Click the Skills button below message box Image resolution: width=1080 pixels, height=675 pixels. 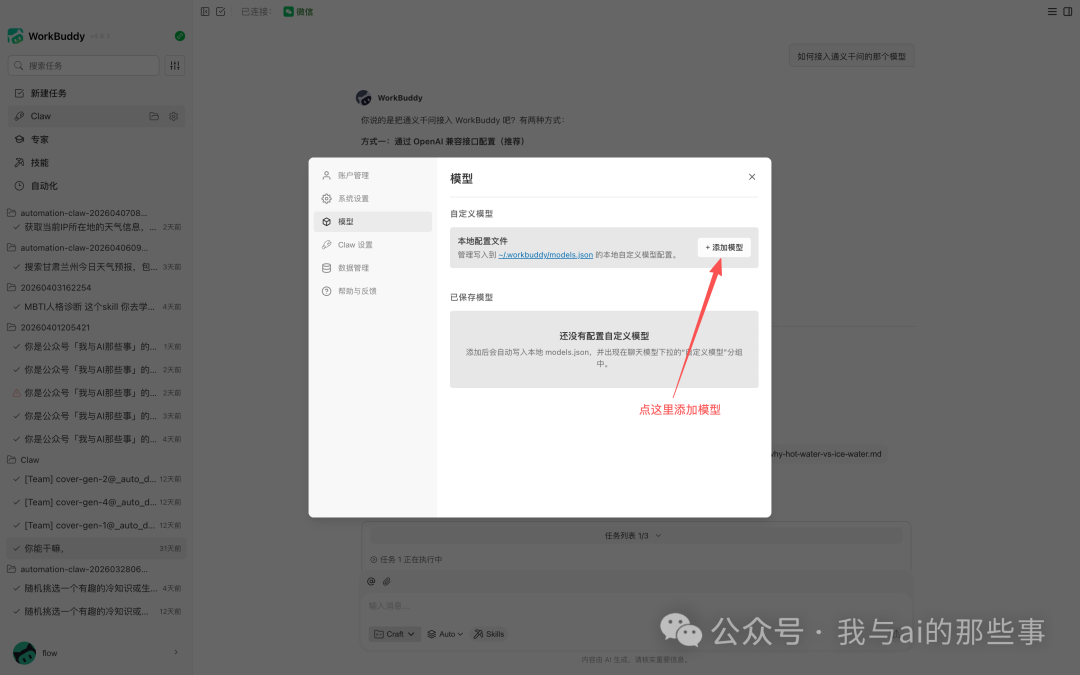pyautogui.click(x=489, y=634)
